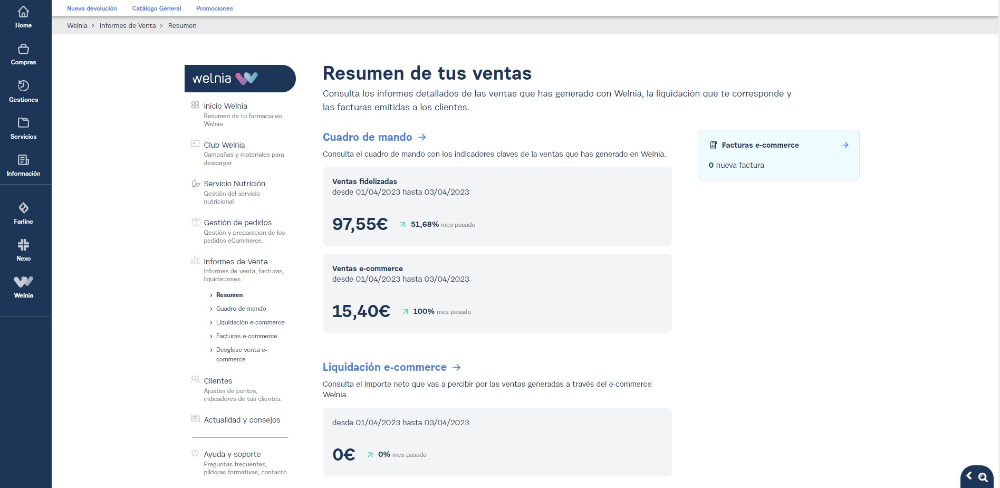
Task: Click the 15,40€ sales amount
Action: (361, 311)
